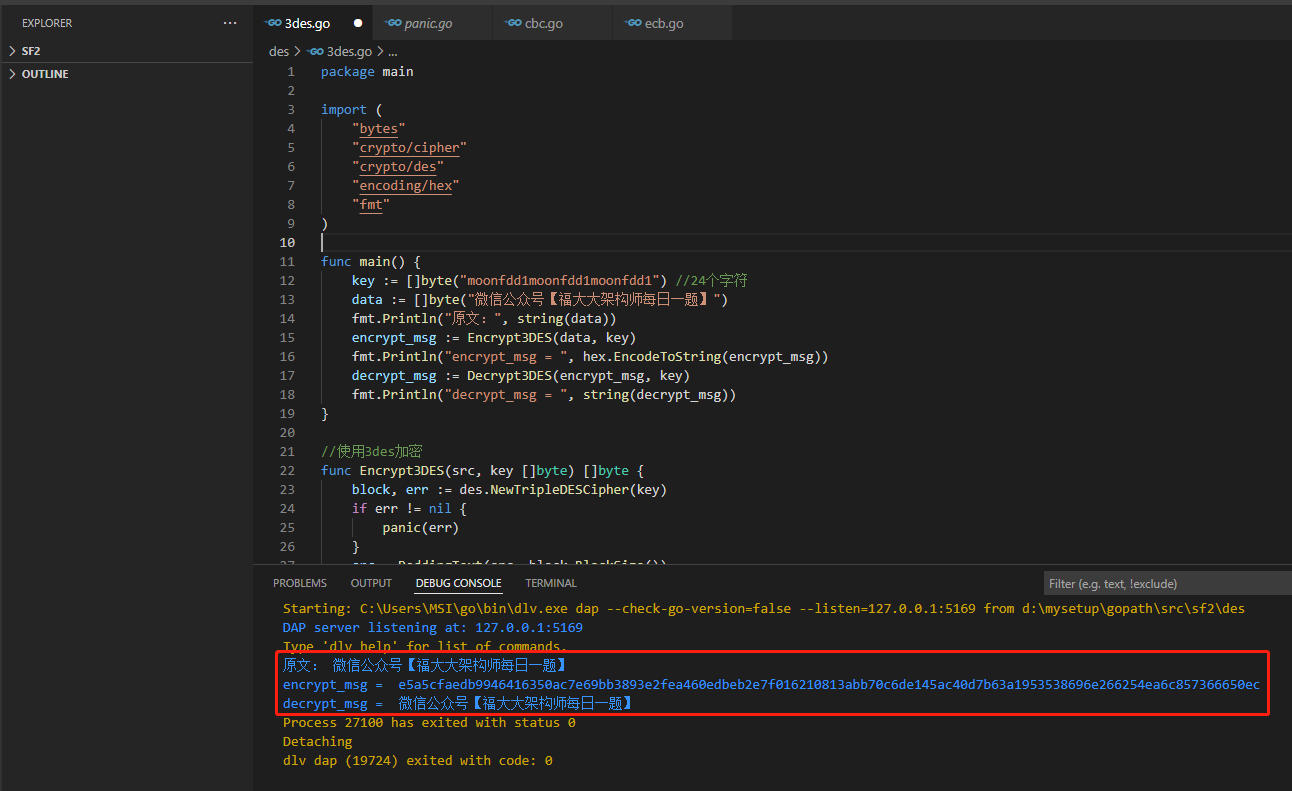Expand the SF2 folder section
Screen dimensions: 1292x791
point(126,50)
